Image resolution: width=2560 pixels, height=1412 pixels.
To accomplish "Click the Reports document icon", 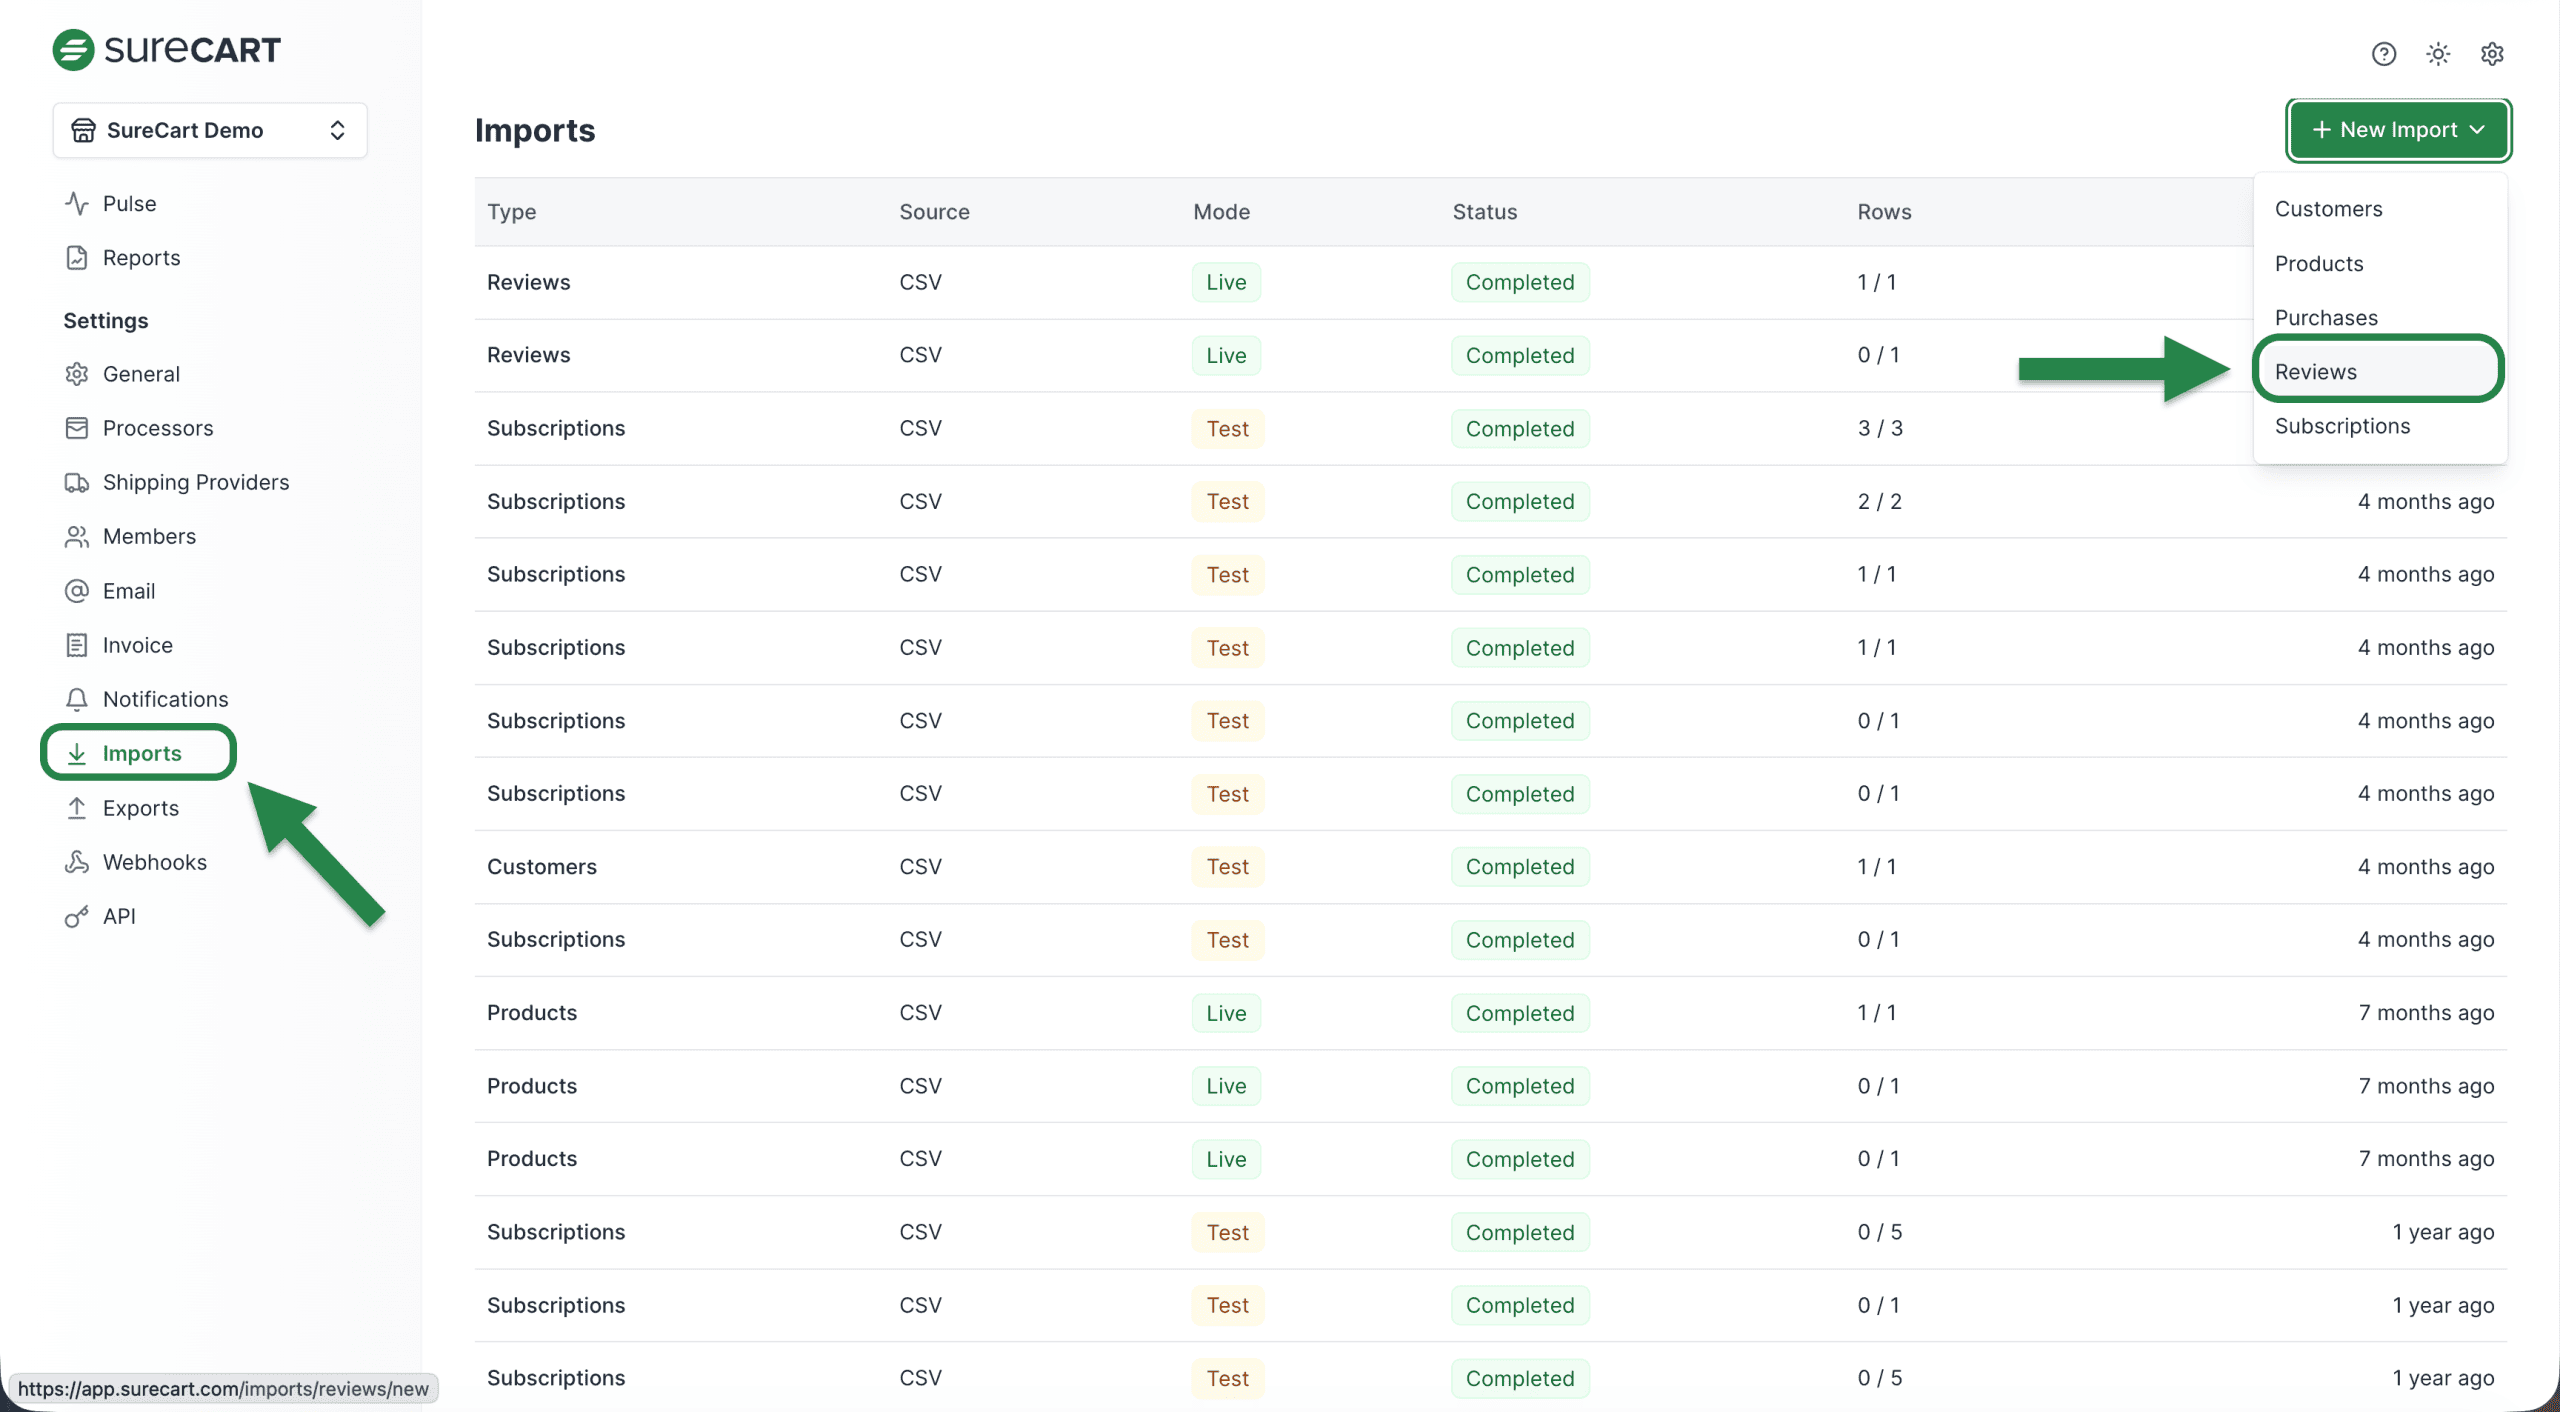I will click(x=77, y=258).
